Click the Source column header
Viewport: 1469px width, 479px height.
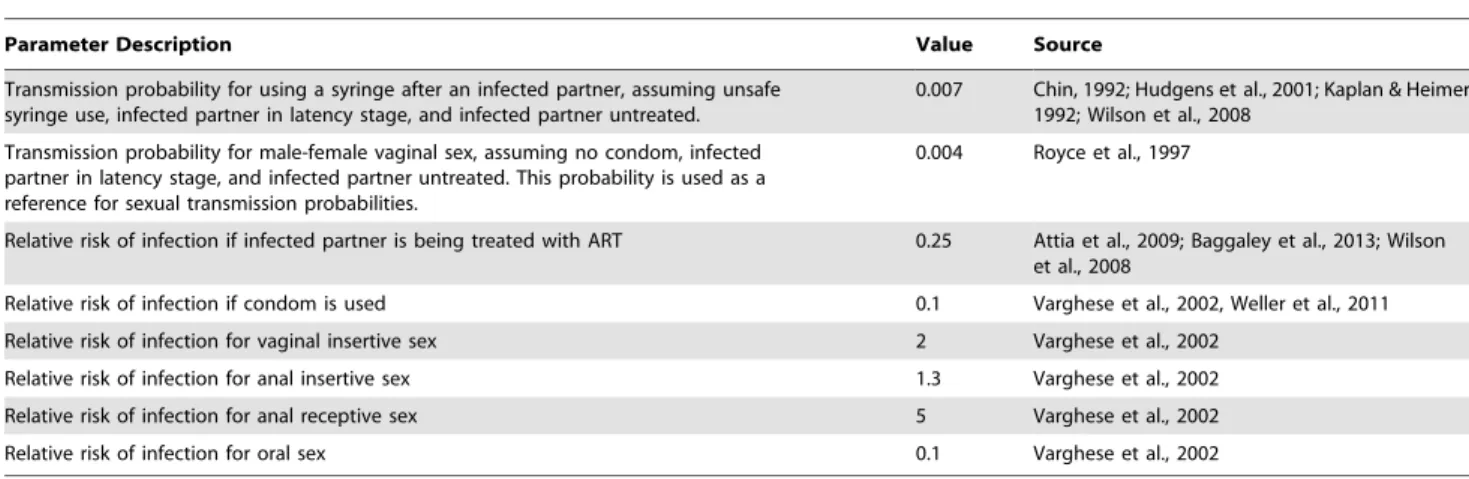tap(1057, 46)
